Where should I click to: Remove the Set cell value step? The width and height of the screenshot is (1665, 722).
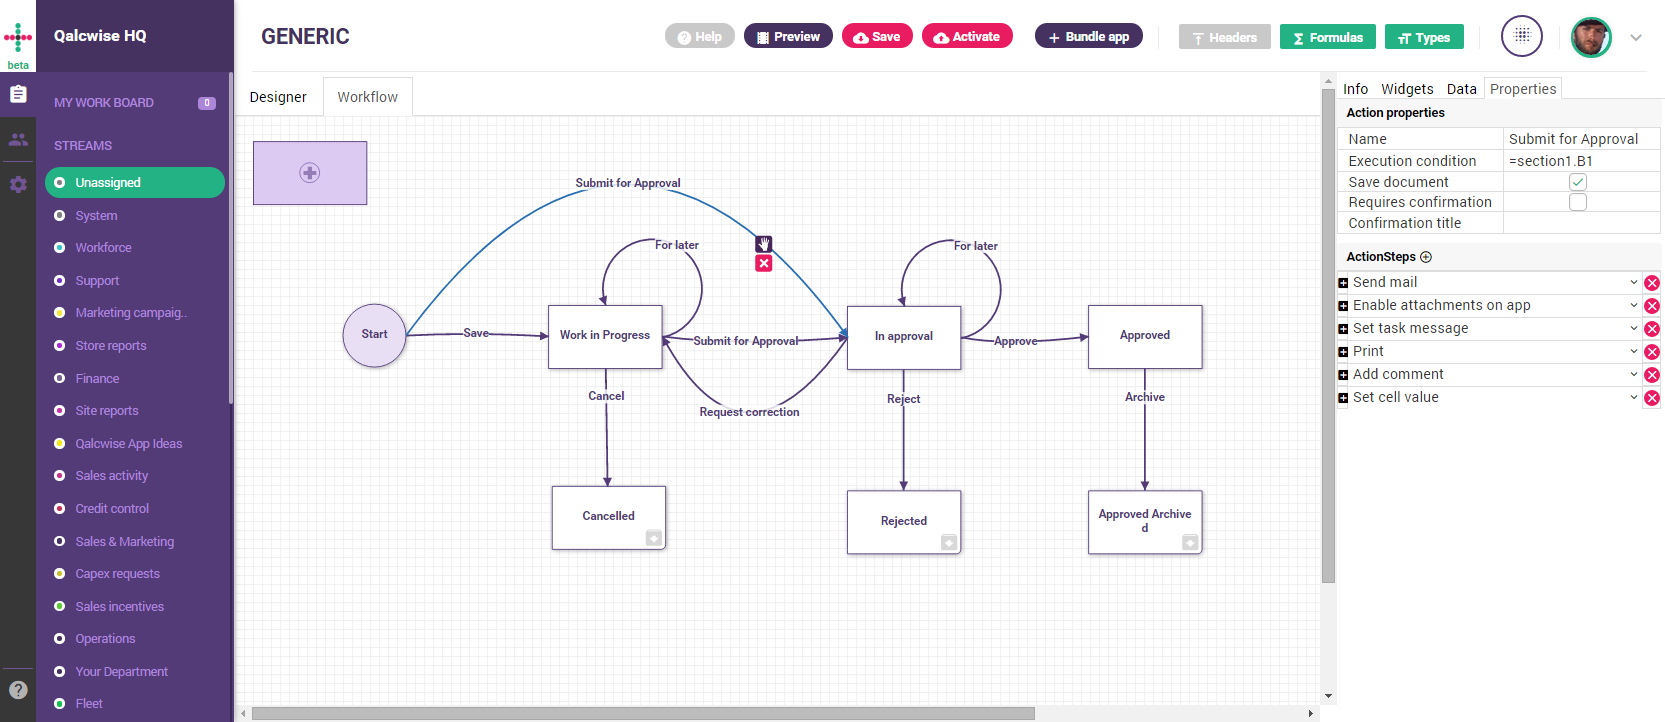pyautogui.click(x=1652, y=398)
